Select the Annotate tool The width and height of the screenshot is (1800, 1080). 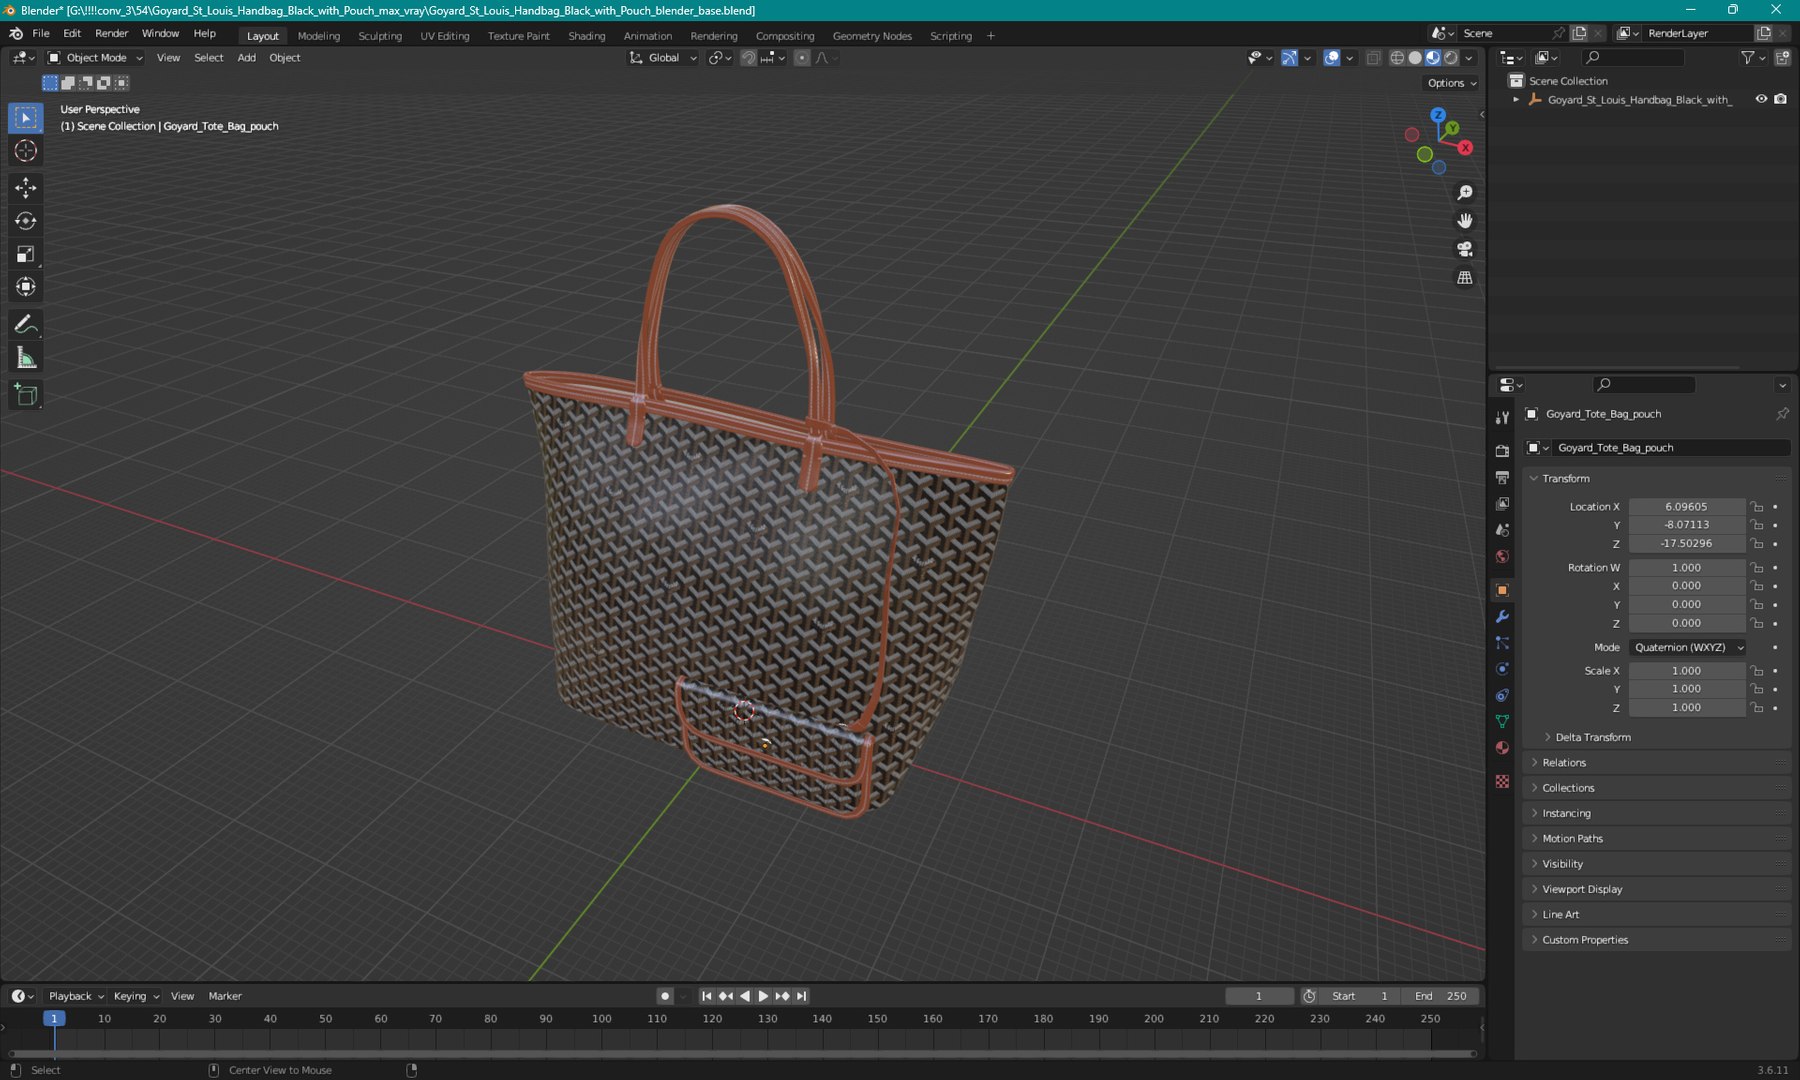tap(26, 324)
